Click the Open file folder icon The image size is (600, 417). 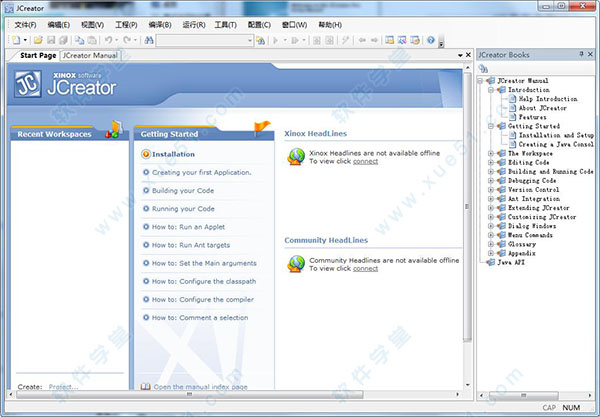click(38, 40)
